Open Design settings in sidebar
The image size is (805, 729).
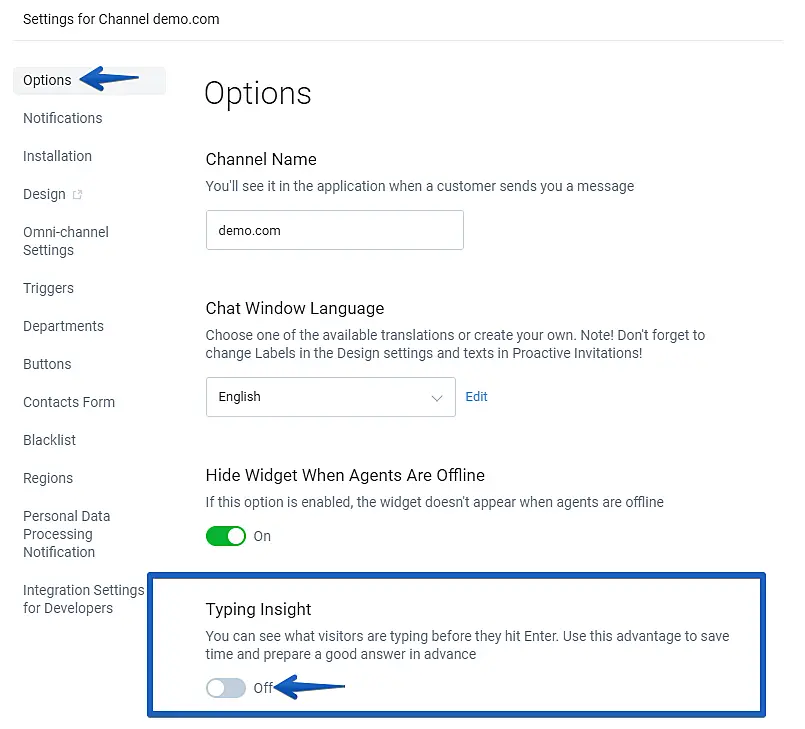click(x=44, y=194)
